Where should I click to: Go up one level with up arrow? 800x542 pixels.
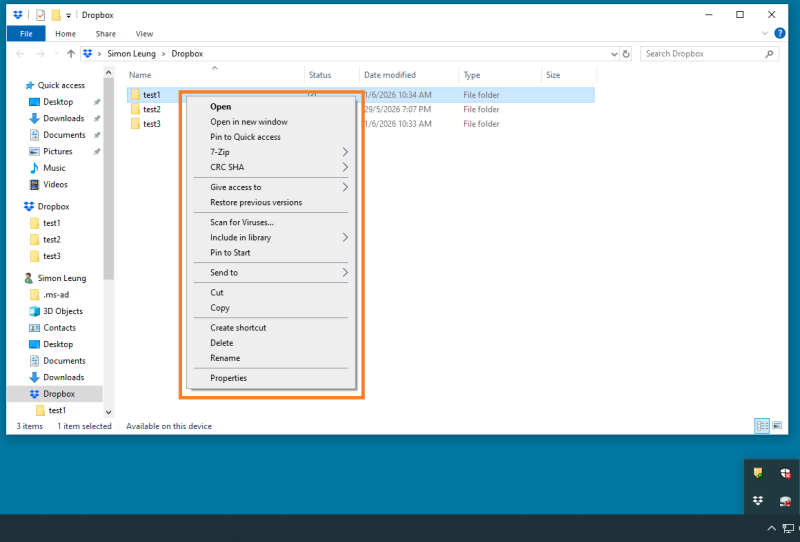click(x=71, y=54)
